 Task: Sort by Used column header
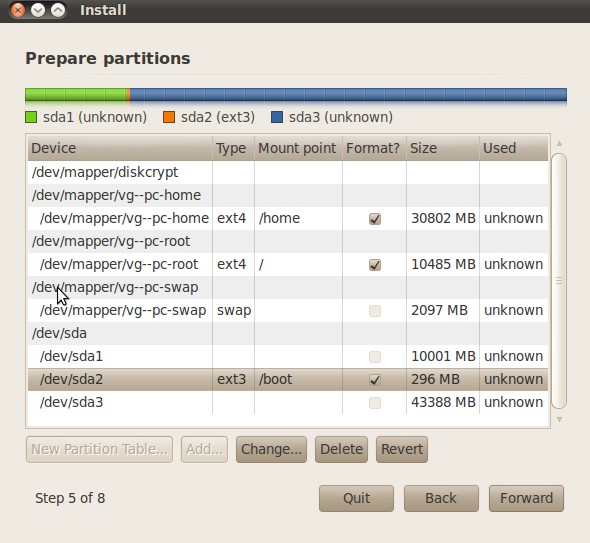point(514,148)
